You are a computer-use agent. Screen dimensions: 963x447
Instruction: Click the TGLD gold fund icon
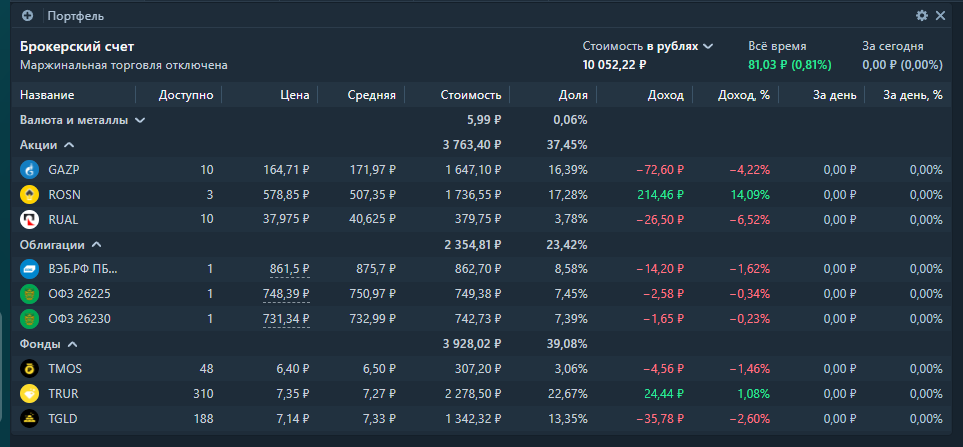point(29,418)
